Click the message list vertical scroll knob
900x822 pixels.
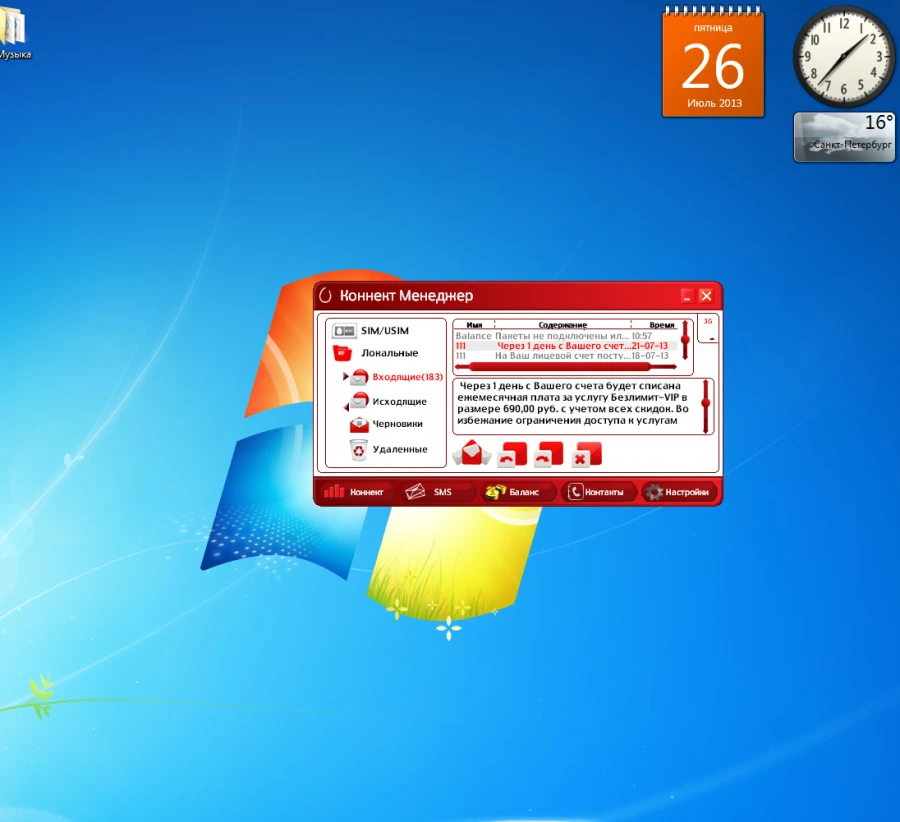[x=685, y=340]
